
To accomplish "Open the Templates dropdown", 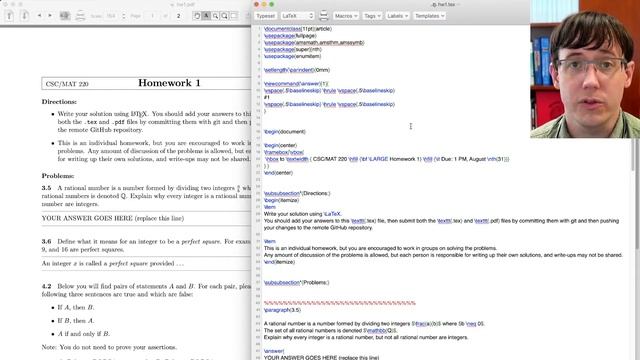I will (x=429, y=16).
